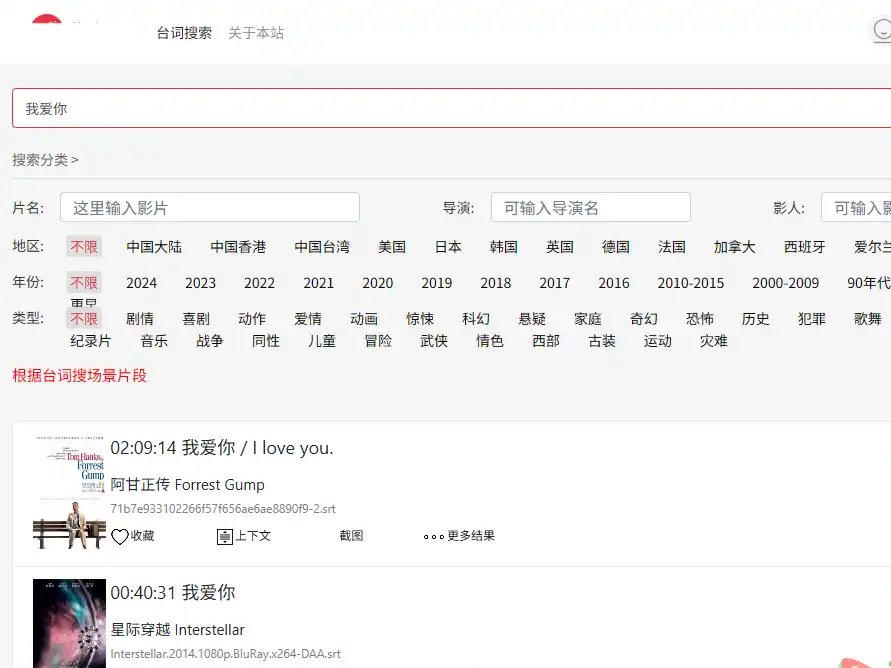Click the smiley icon at the top right
Image resolution: width=891 pixels, height=668 pixels.
click(x=882, y=31)
